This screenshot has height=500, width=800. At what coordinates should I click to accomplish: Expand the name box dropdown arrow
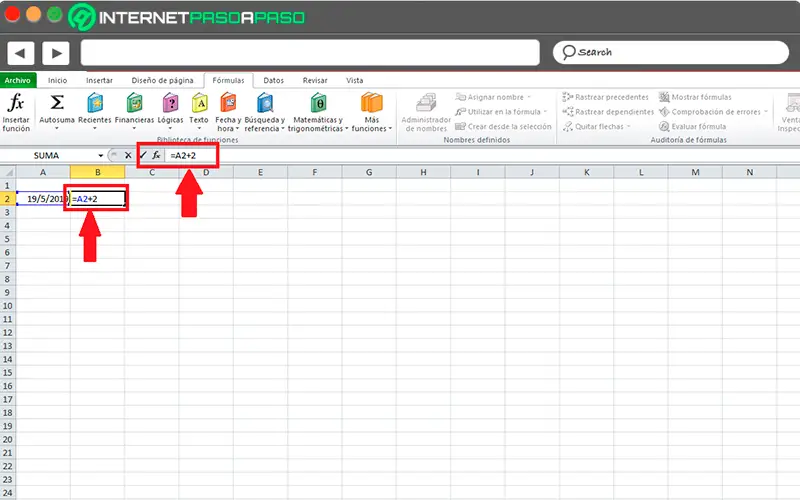[x=101, y=156]
